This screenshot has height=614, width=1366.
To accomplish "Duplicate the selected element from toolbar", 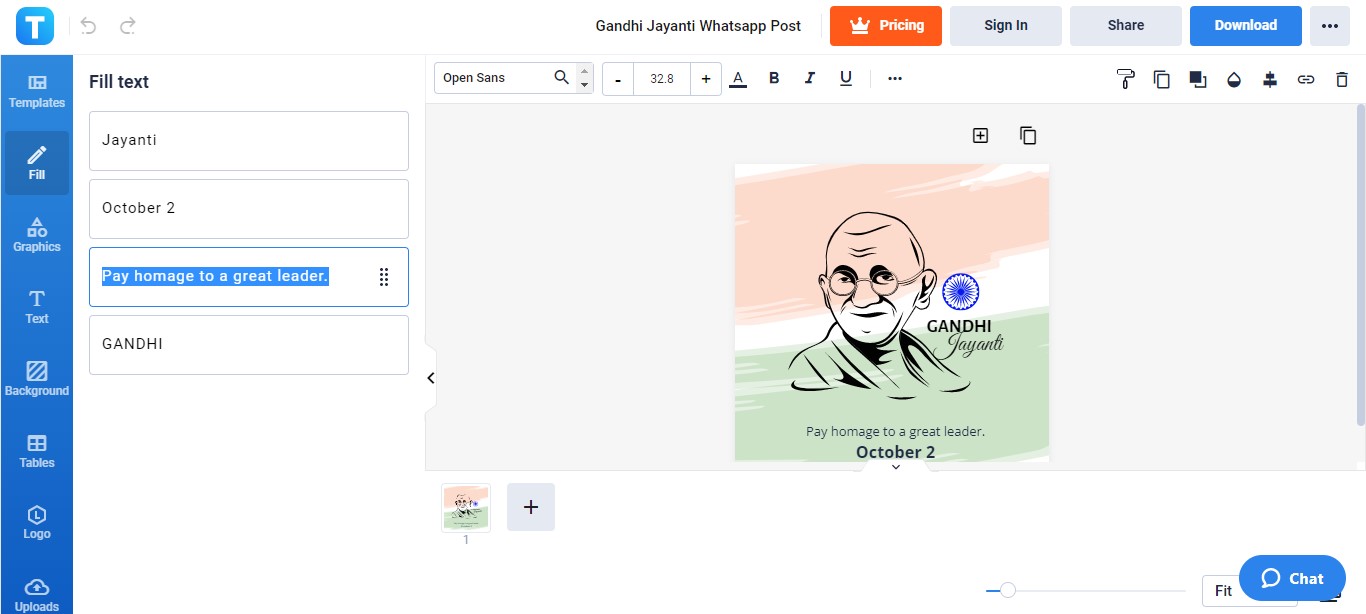I will click(x=1162, y=79).
